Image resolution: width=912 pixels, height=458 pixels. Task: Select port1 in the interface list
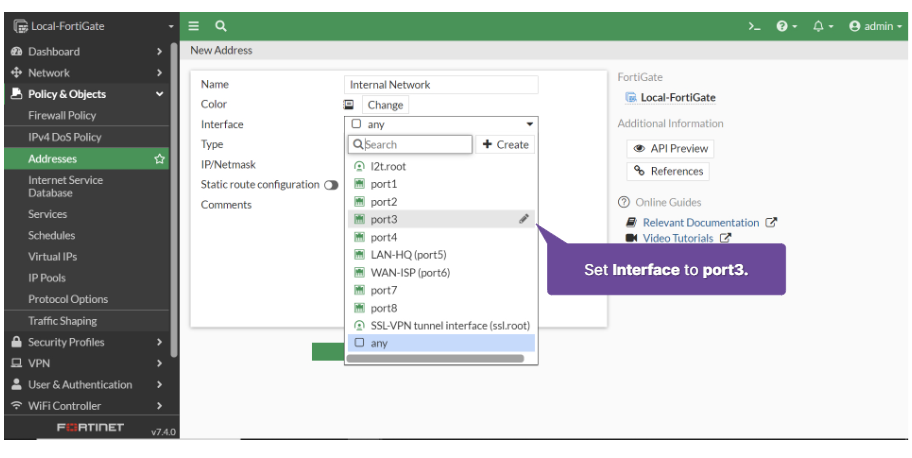(x=441, y=184)
